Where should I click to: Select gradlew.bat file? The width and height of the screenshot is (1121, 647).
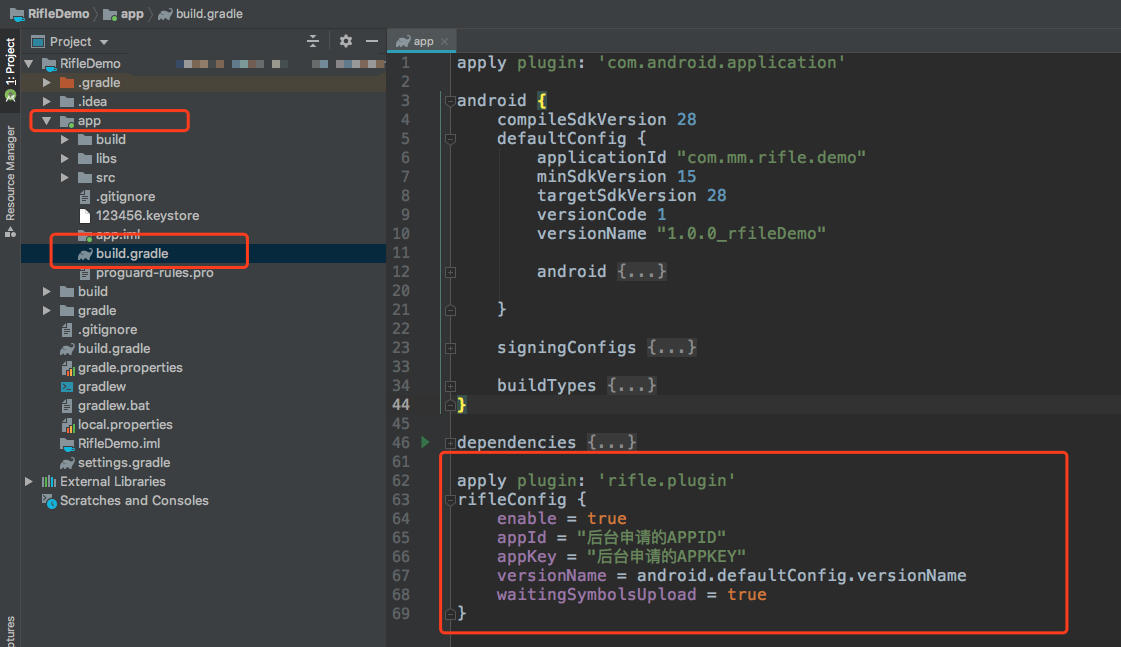coord(114,406)
